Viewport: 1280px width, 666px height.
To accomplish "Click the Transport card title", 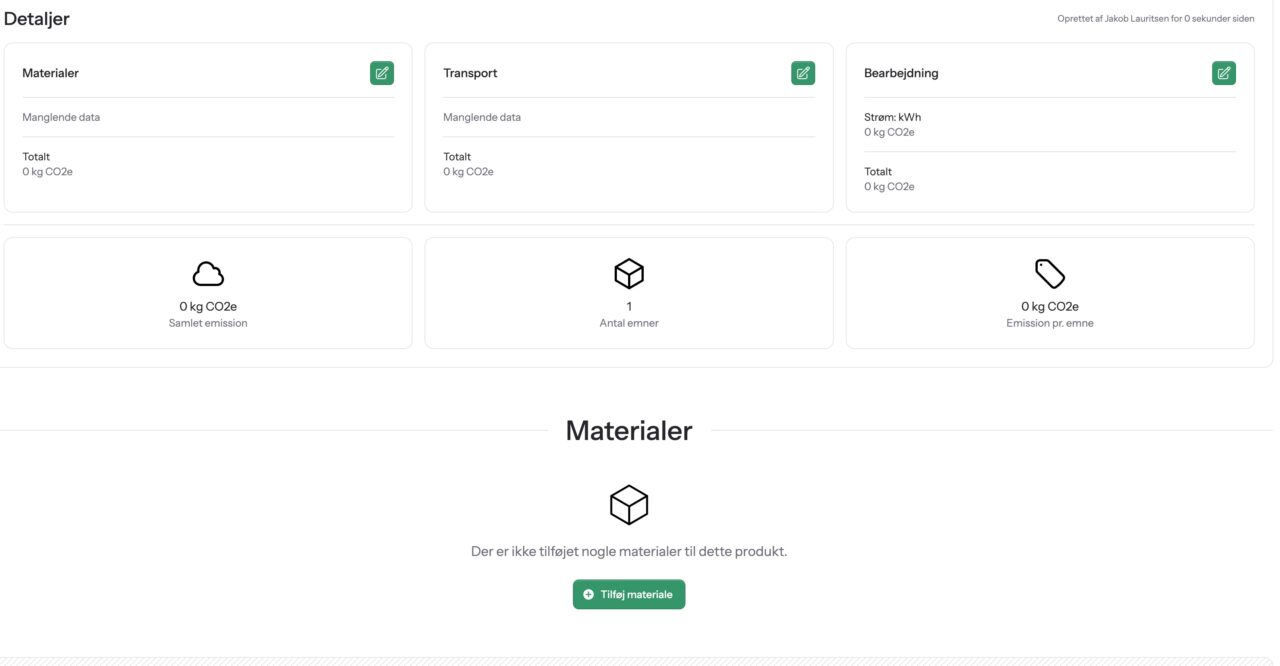I will point(470,73).
